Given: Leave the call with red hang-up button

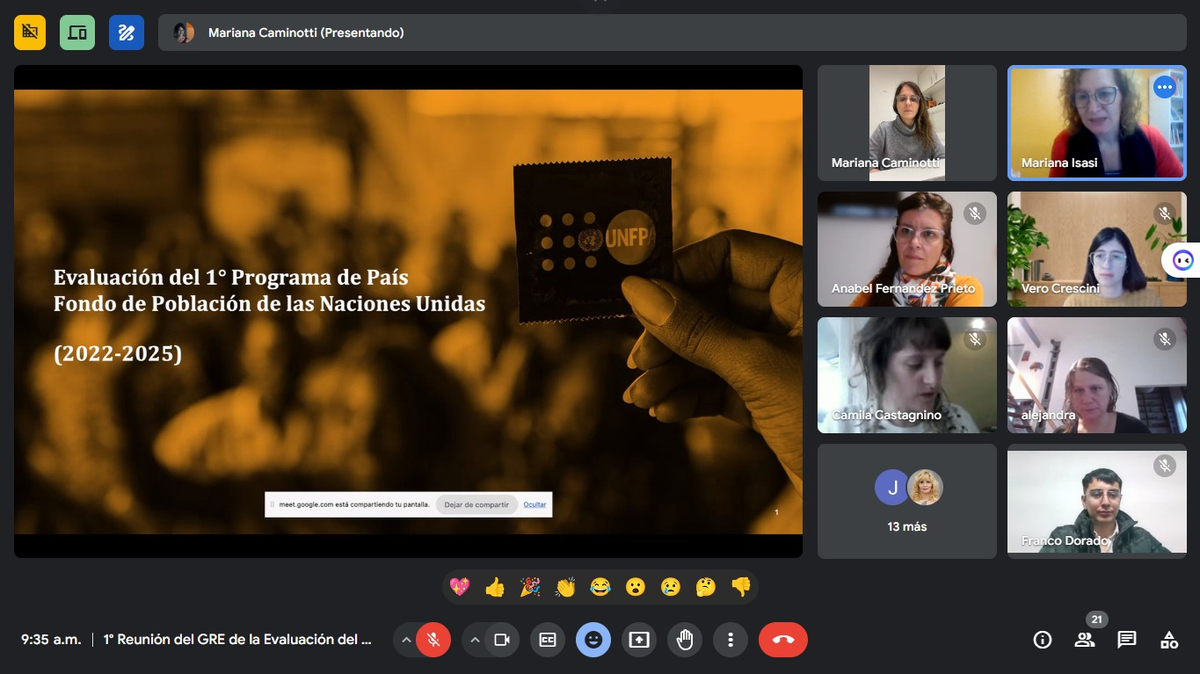Looking at the screenshot, I should click(x=783, y=640).
